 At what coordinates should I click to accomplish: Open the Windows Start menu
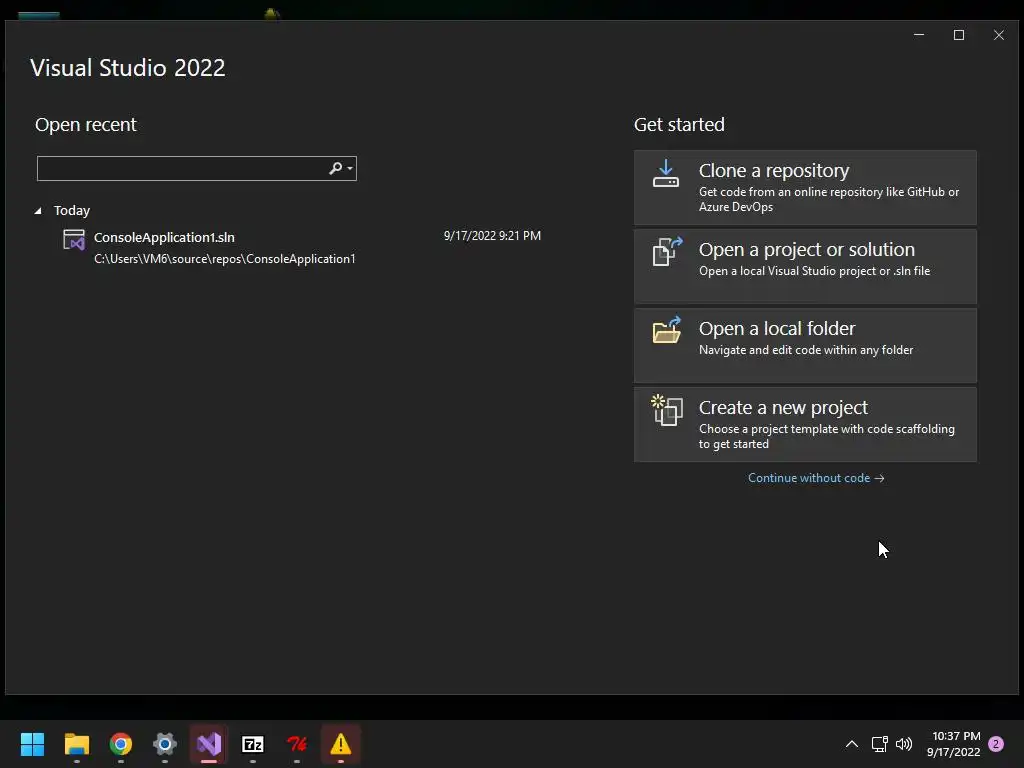32,744
